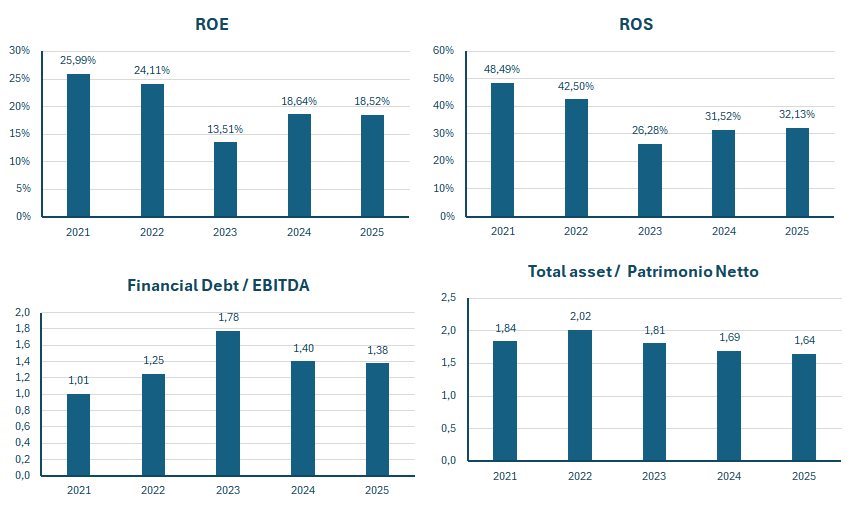The image size is (857, 520).
Task: Select the Debt/EBITDA 2024 bar labeled 1,40
Action: coord(303,418)
